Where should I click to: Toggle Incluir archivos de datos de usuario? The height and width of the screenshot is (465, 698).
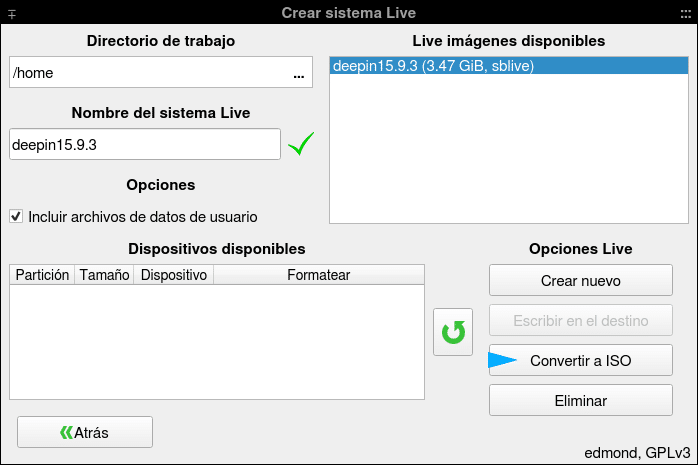[16, 217]
